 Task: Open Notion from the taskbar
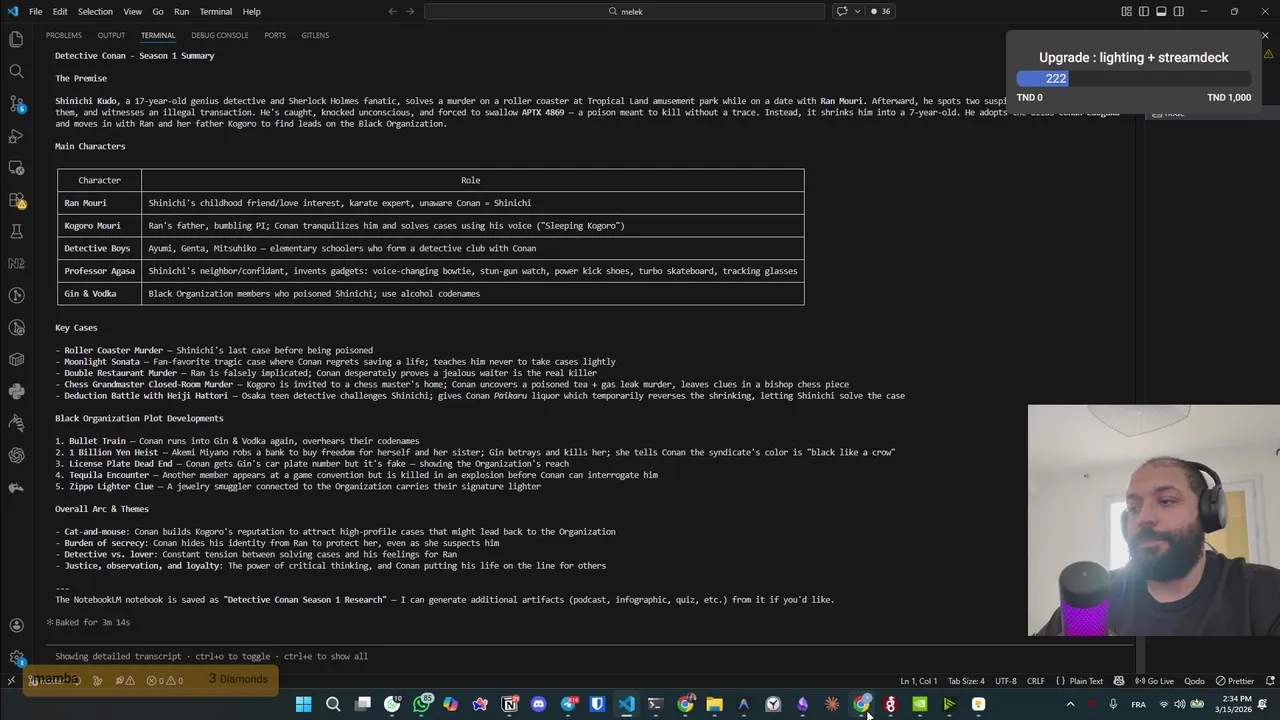(509, 704)
